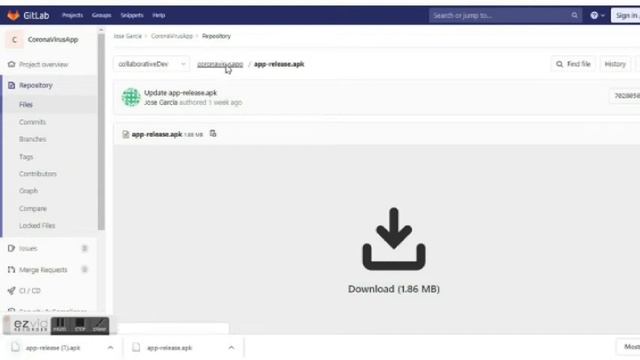Click the GitLab fox logo
This screenshot has width=640, height=360.
click(x=13, y=16)
